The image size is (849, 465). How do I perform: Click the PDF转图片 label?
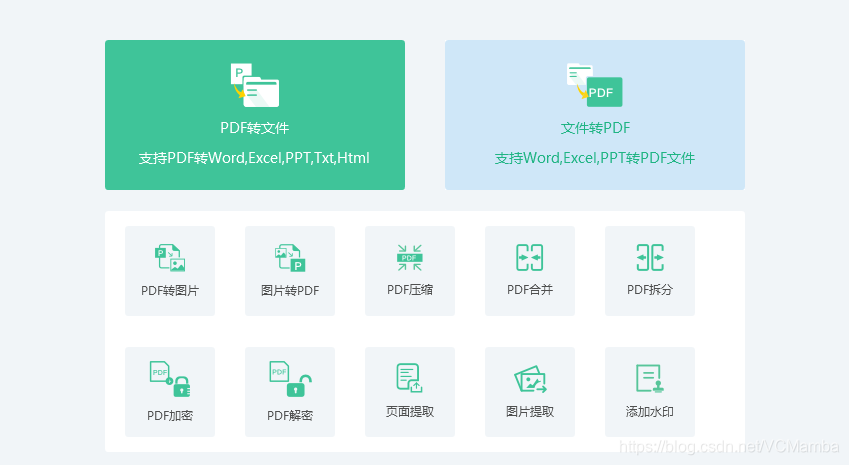pyautogui.click(x=170, y=291)
